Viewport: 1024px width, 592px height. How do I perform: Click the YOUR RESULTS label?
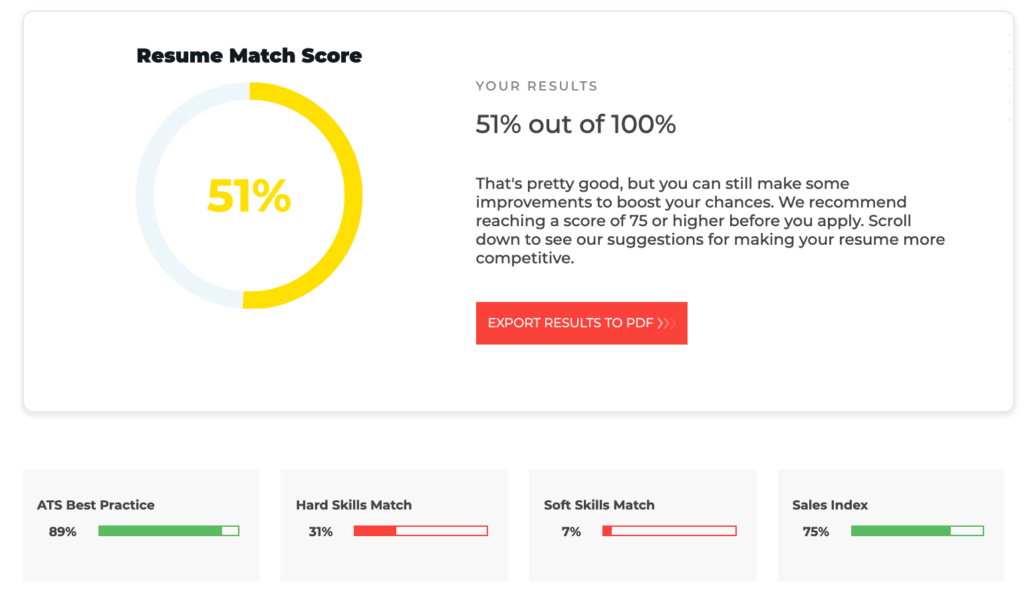pyautogui.click(x=536, y=87)
